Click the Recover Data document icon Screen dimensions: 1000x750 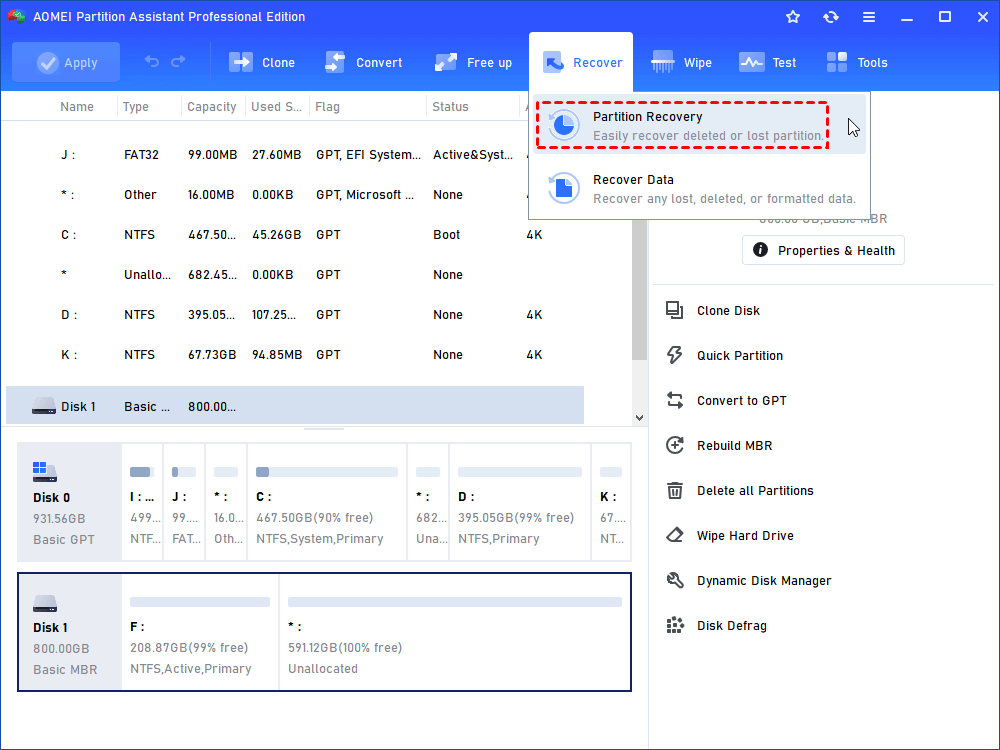coord(564,188)
